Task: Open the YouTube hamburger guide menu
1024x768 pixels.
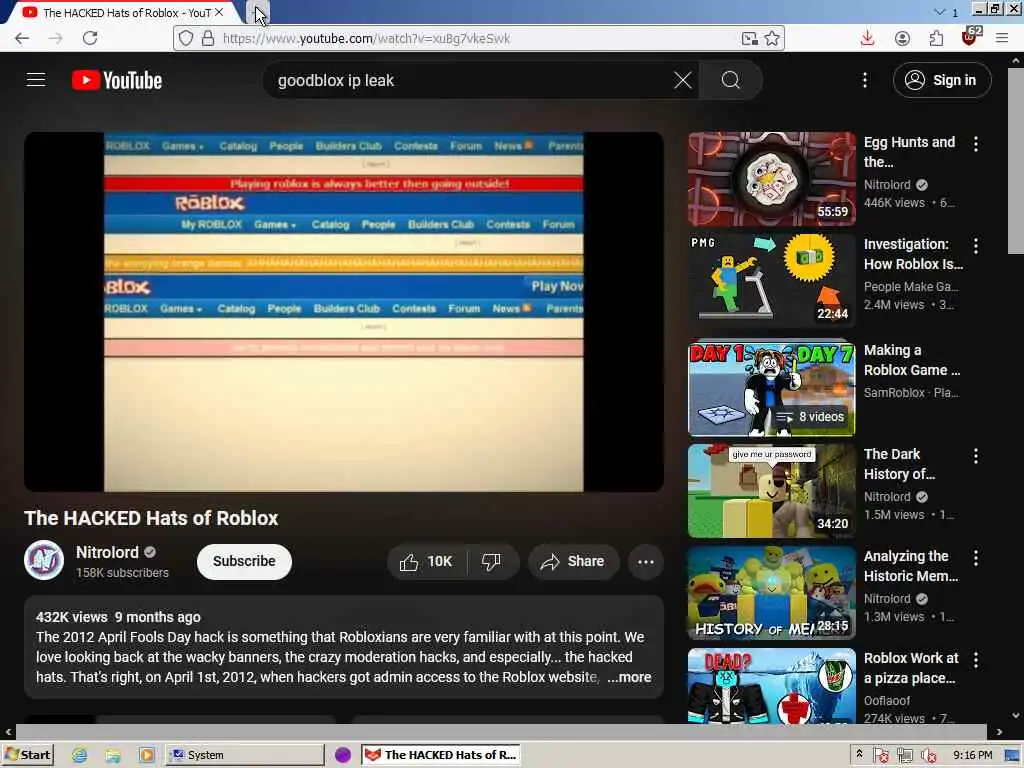Action: tap(36, 80)
